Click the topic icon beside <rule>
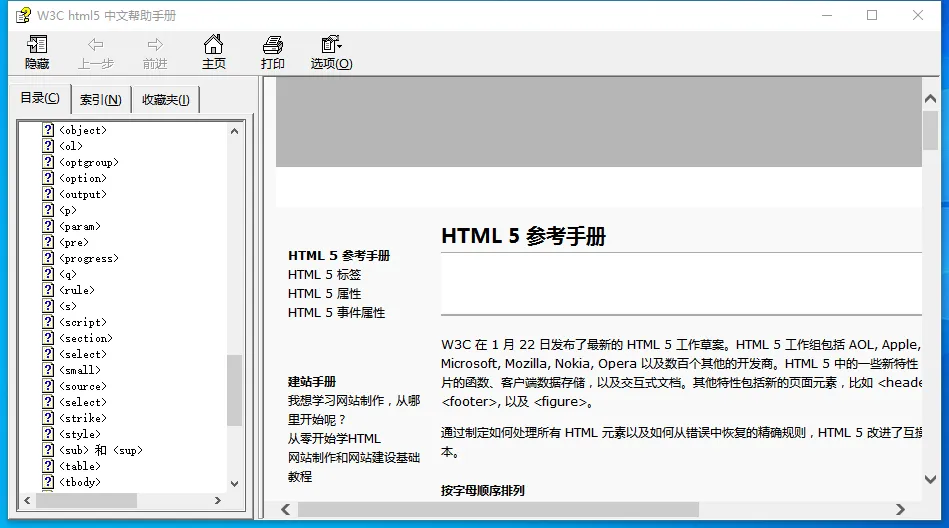 click(x=48, y=289)
